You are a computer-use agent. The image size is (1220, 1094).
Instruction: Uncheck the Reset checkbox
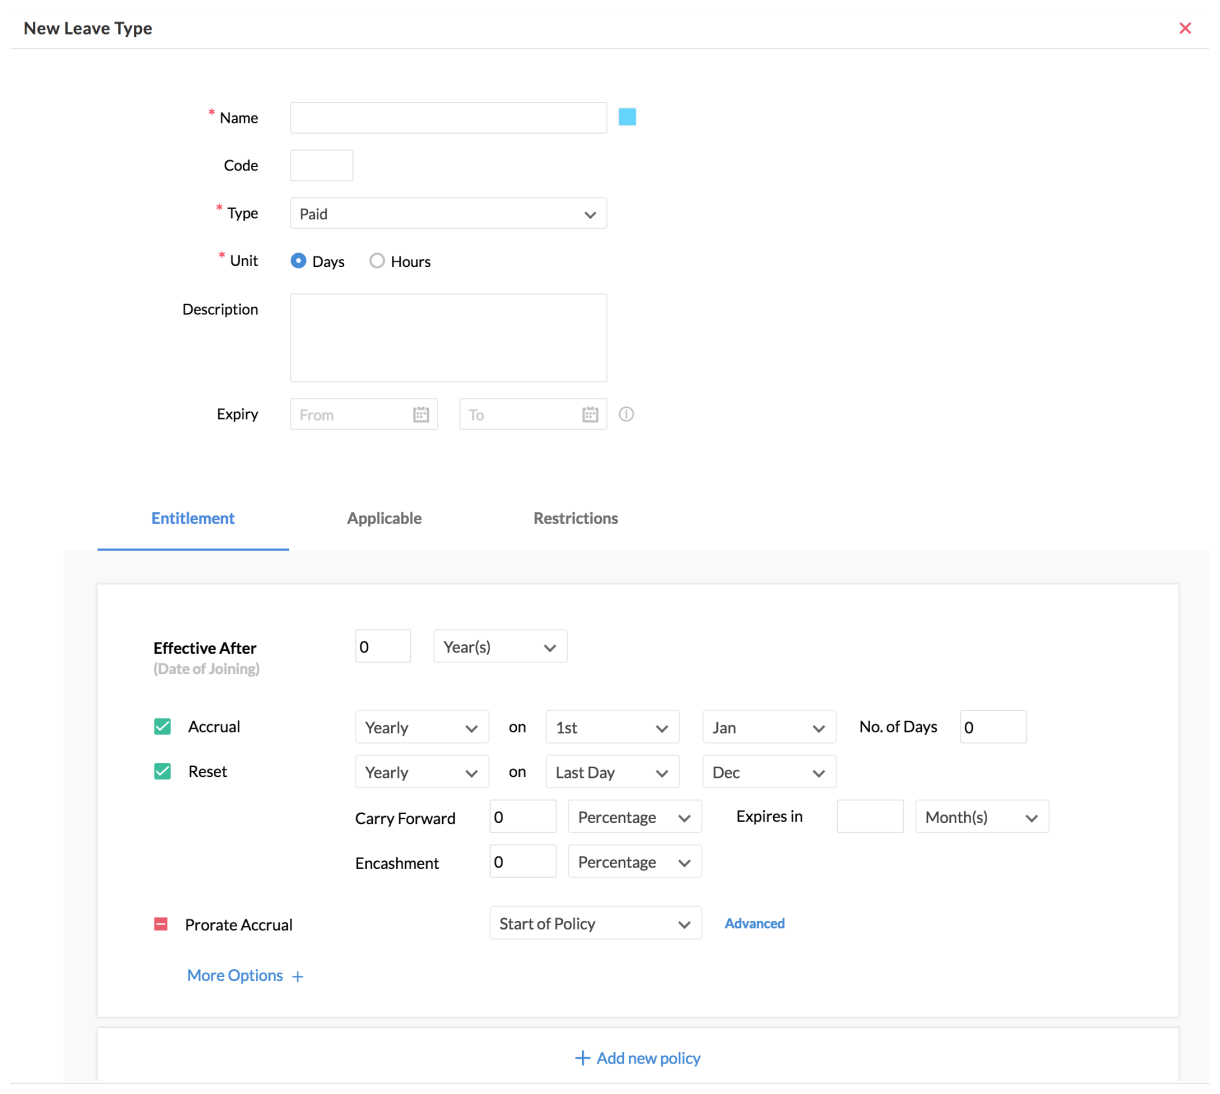point(162,772)
